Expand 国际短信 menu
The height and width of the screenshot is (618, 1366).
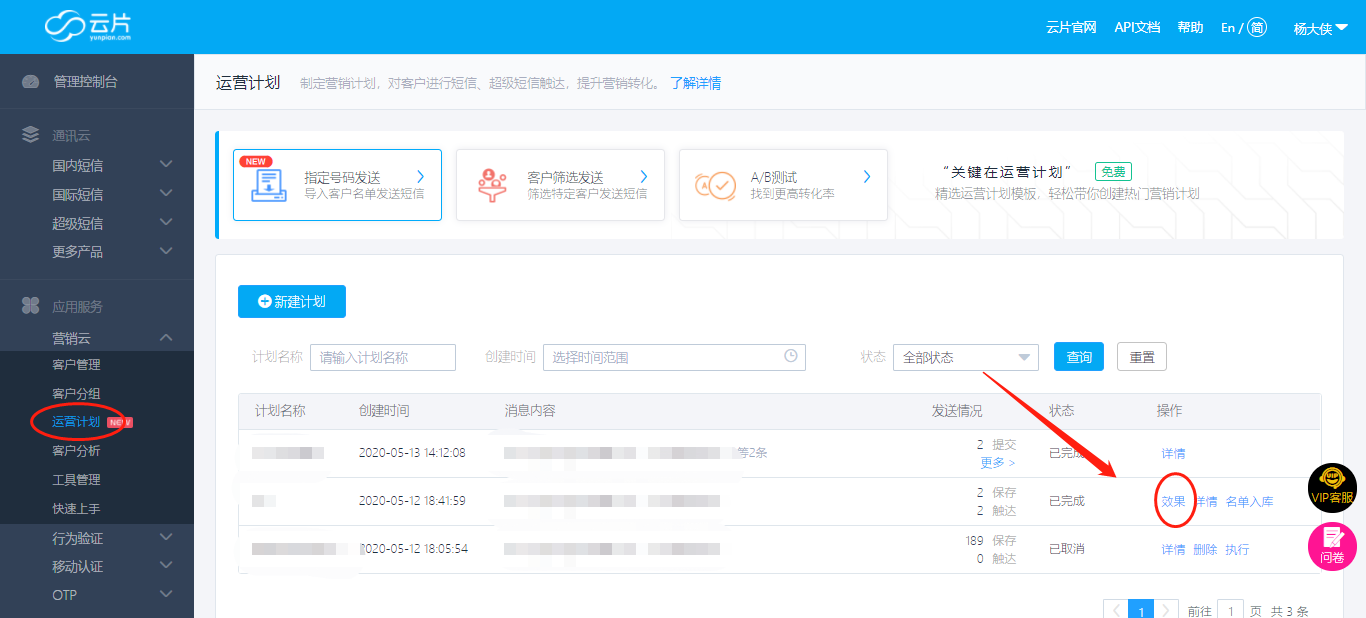click(x=166, y=193)
